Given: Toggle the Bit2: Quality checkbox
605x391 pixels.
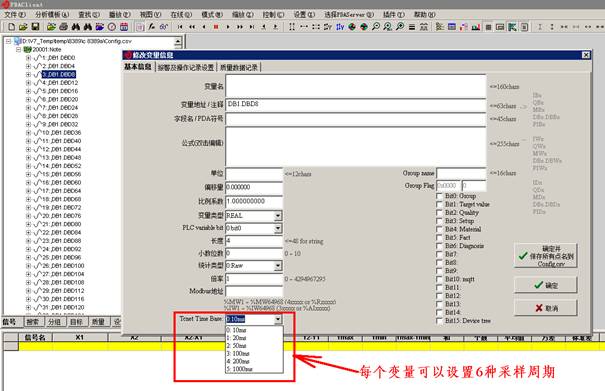Looking at the screenshot, I should pyautogui.click(x=439, y=213).
